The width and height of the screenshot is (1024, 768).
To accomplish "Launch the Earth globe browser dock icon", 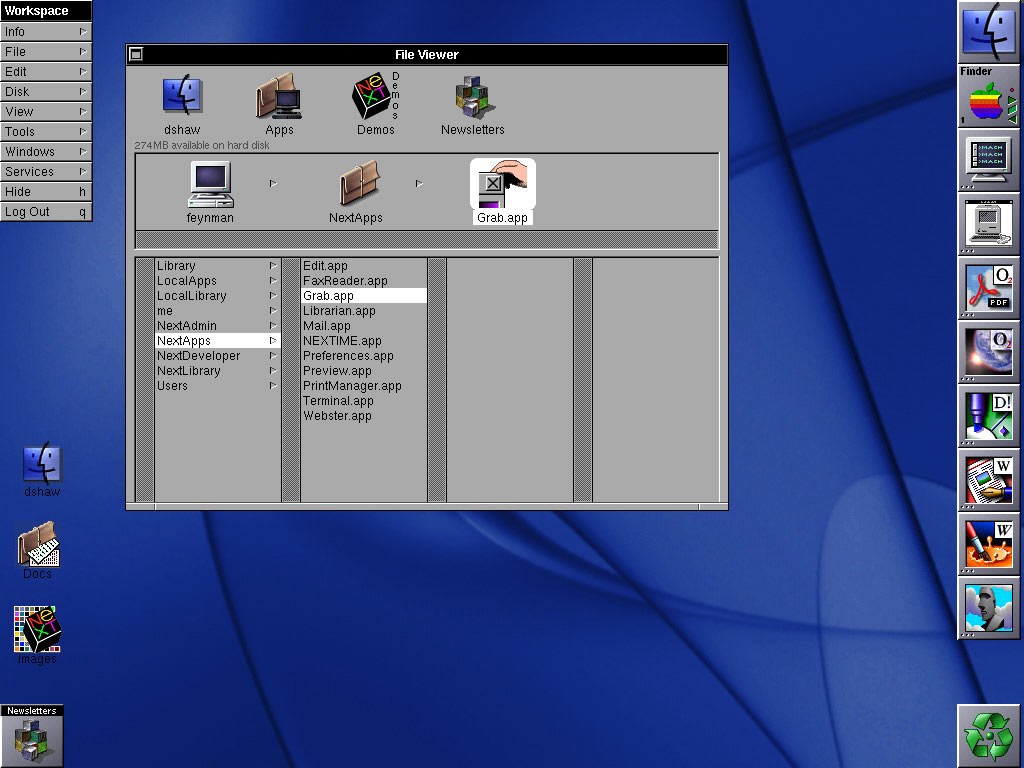I will (x=989, y=351).
